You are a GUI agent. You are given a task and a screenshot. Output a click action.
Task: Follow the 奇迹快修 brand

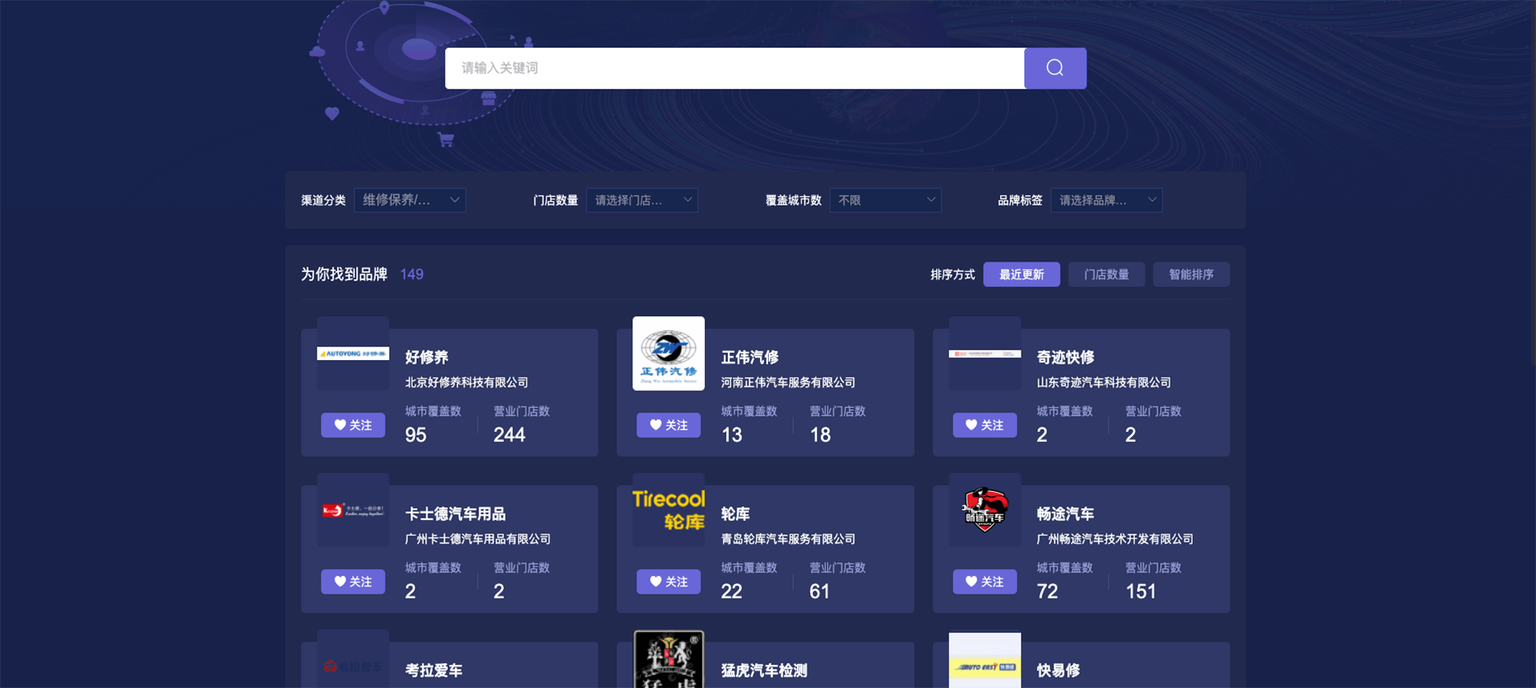[x=985, y=425]
